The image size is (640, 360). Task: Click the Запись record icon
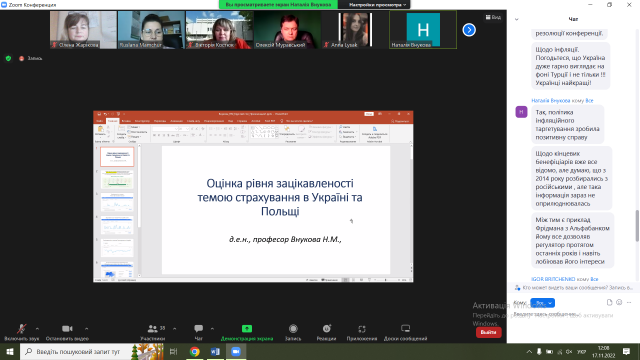(x=293, y=329)
